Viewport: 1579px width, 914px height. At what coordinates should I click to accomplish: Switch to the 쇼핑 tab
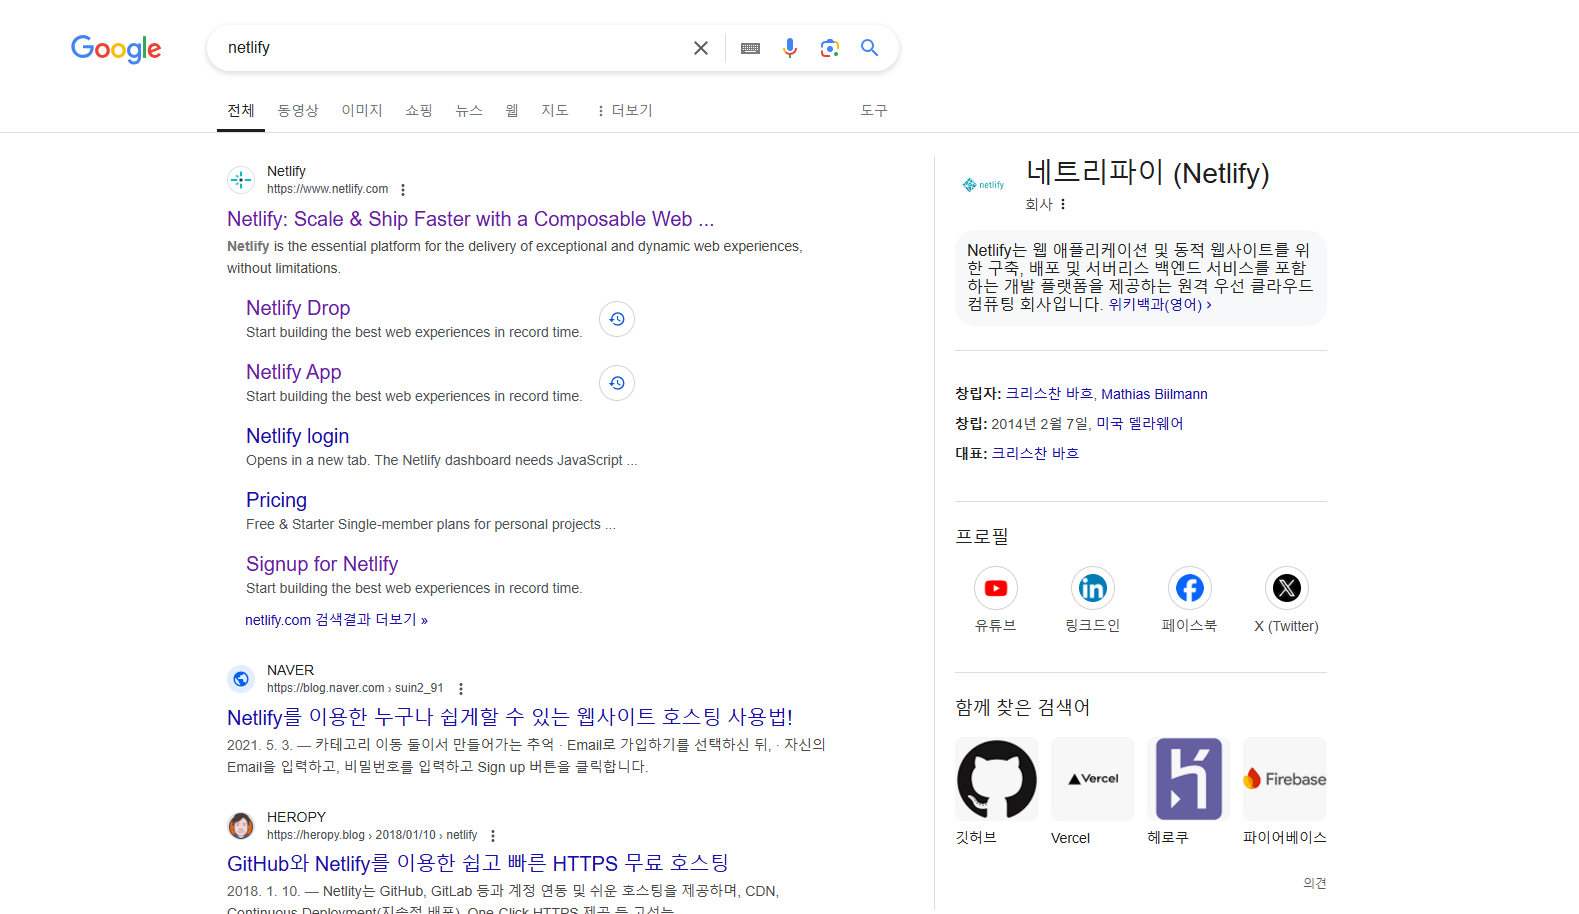coord(419,110)
